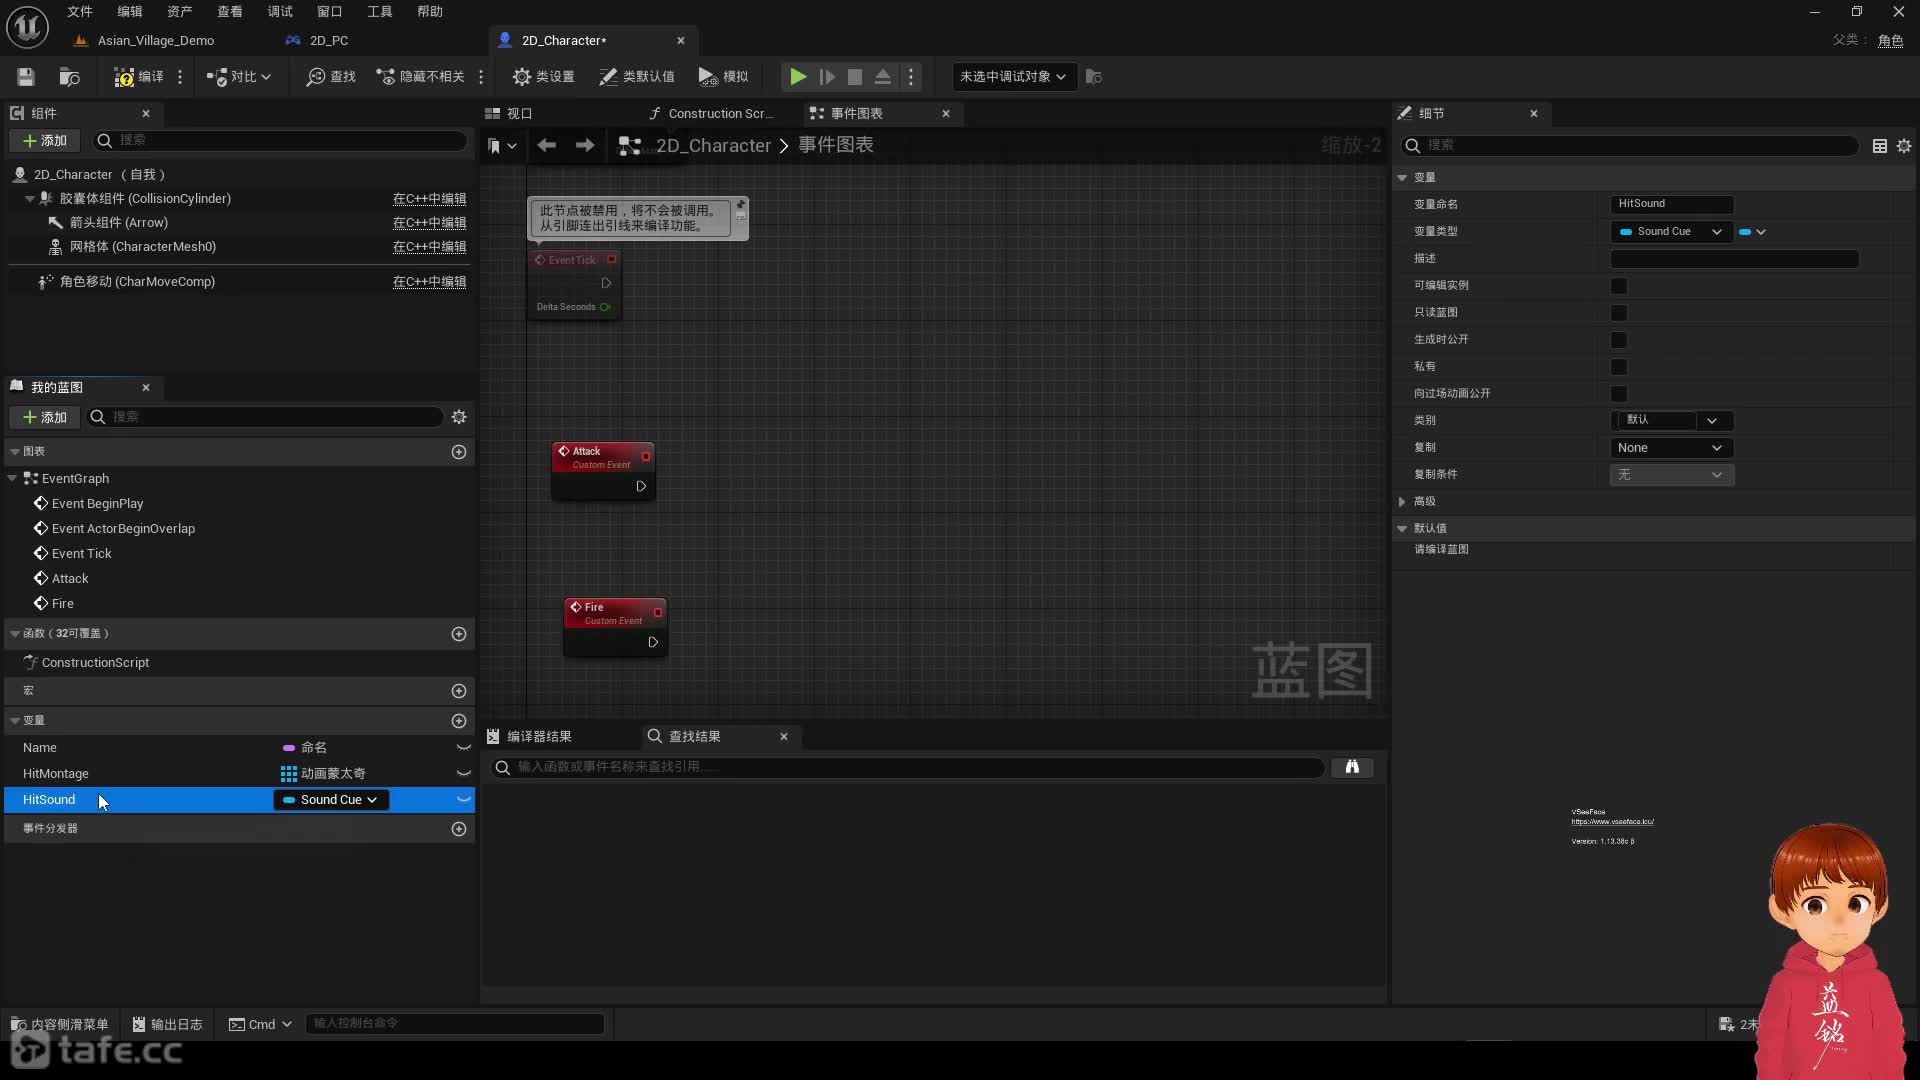Click the 编译 compile button
1920x1080 pixels.
coord(138,77)
